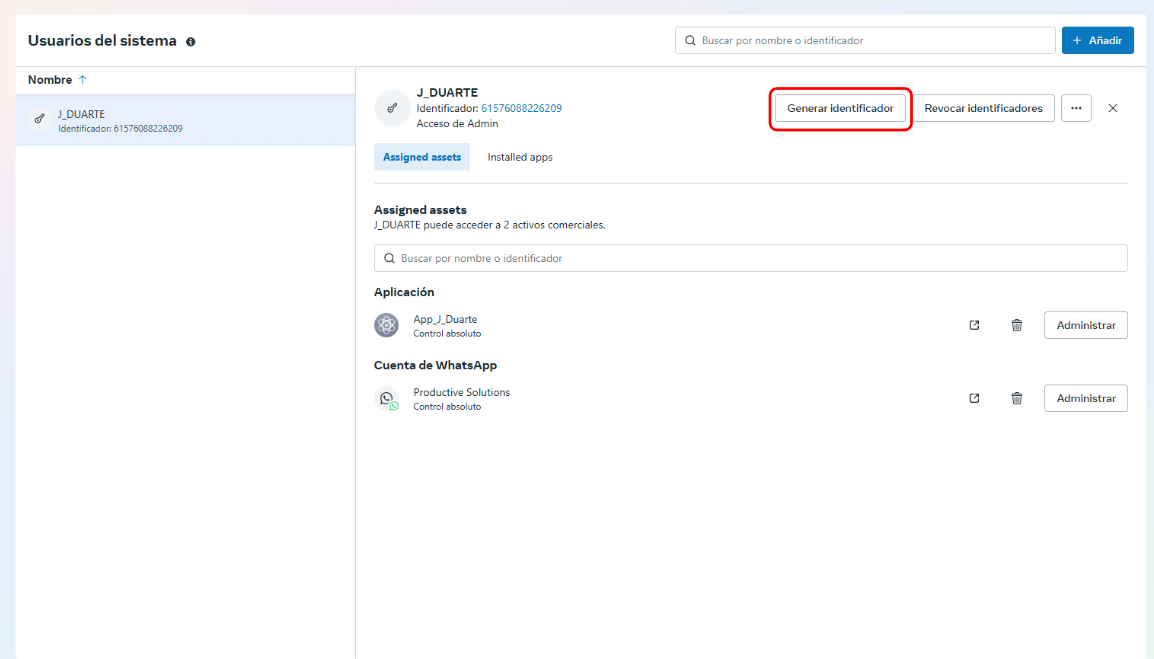The height and width of the screenshot is (659, 1154).
Task: Open identifier link 61576088226209 in header
Action: coord(521,108)
